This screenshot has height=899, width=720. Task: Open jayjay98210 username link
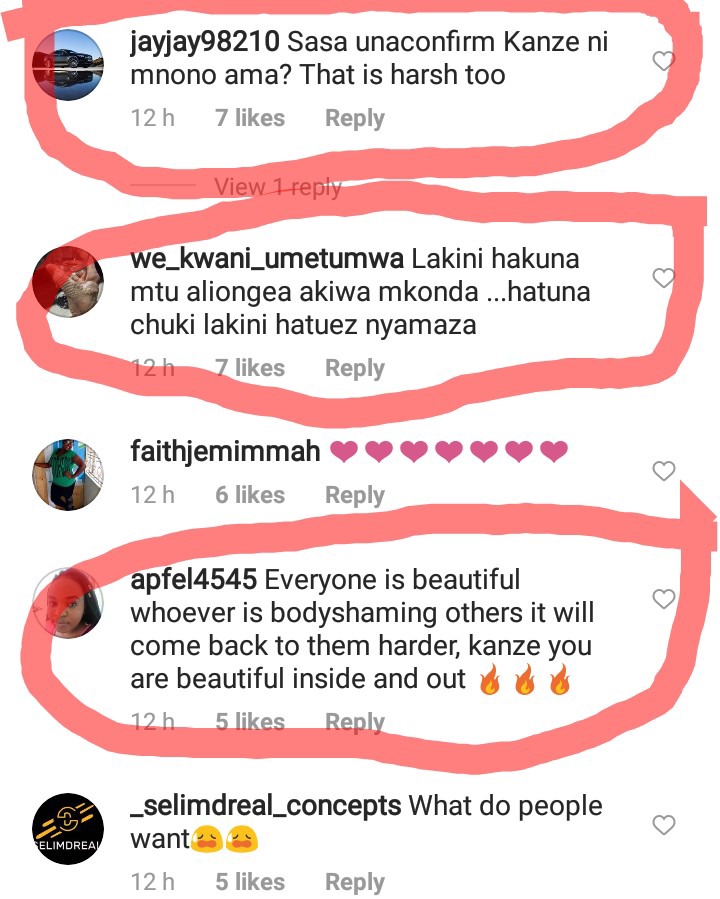pos(205,42)
